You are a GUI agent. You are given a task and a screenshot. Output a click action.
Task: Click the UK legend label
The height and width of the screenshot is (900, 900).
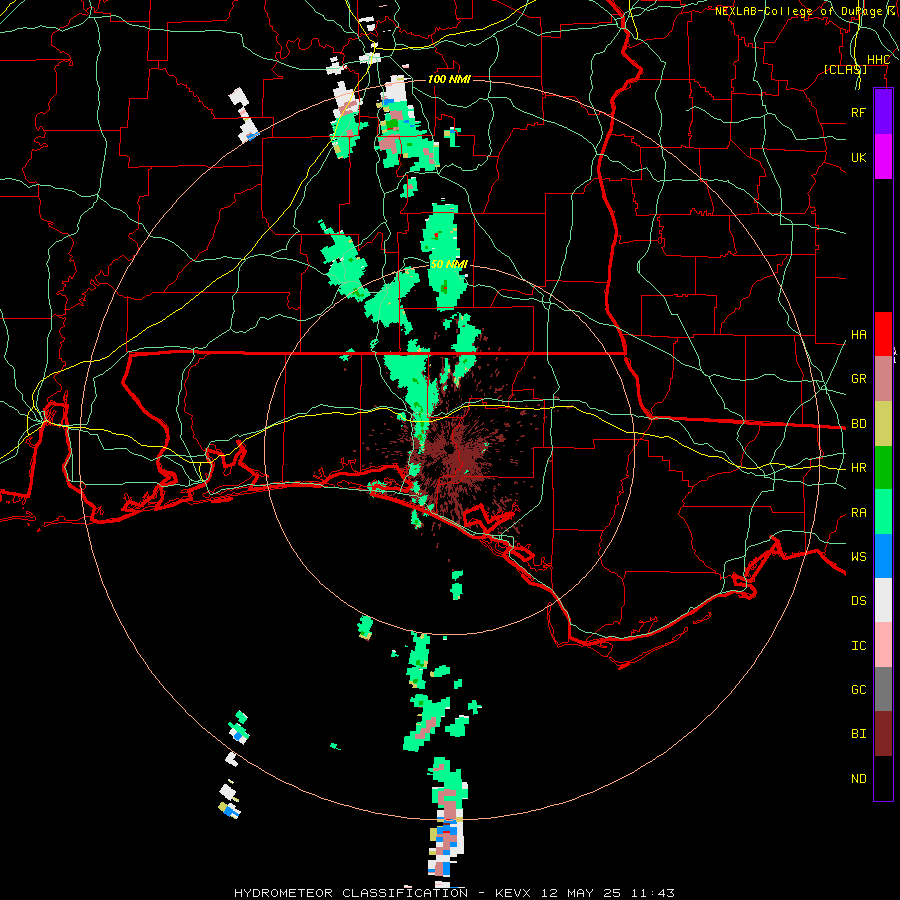tap(859, 157)
